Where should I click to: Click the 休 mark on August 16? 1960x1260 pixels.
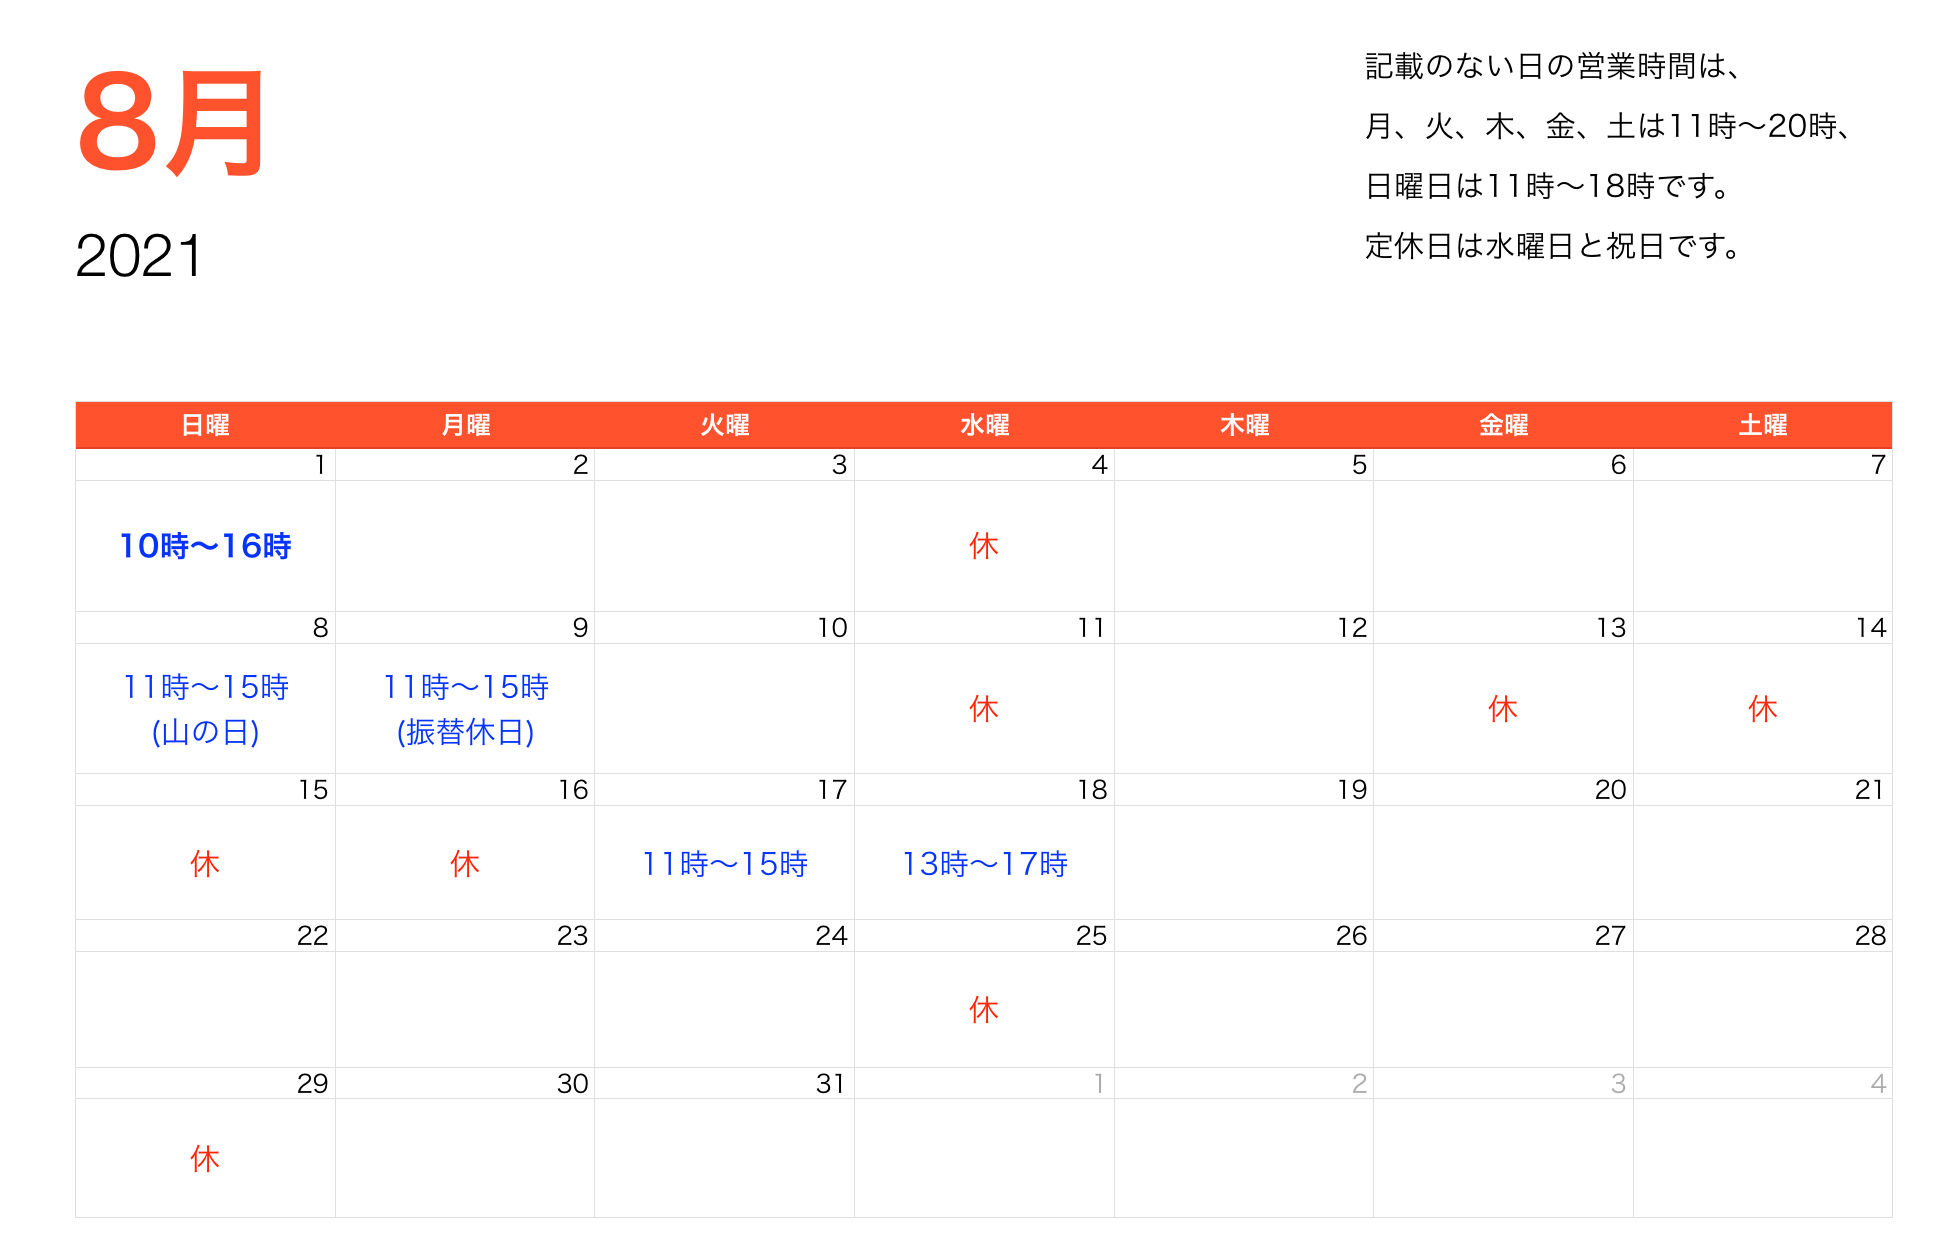pos(464,862)
